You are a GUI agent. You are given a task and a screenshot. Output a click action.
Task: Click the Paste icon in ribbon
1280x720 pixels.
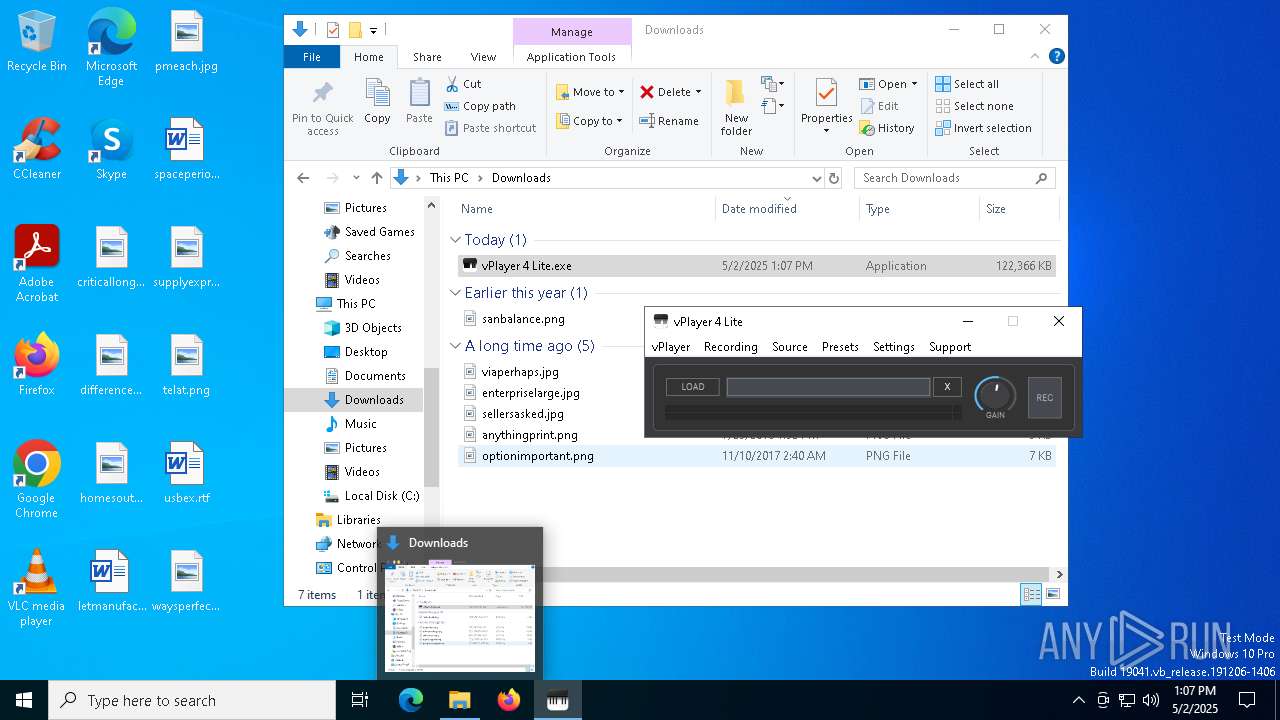click(x=419, y=102)
